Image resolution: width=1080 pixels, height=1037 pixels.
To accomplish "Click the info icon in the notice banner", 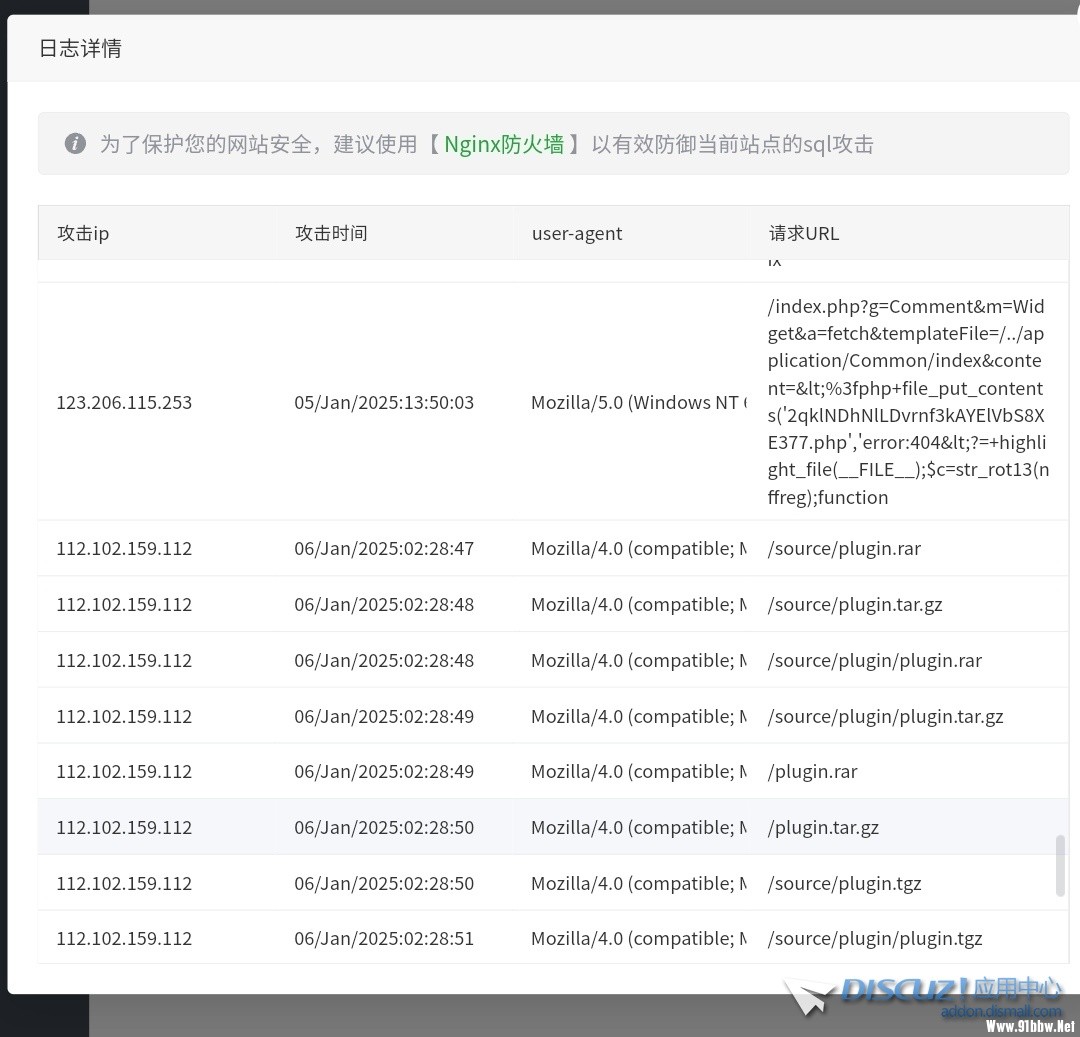I will (75, 144).
